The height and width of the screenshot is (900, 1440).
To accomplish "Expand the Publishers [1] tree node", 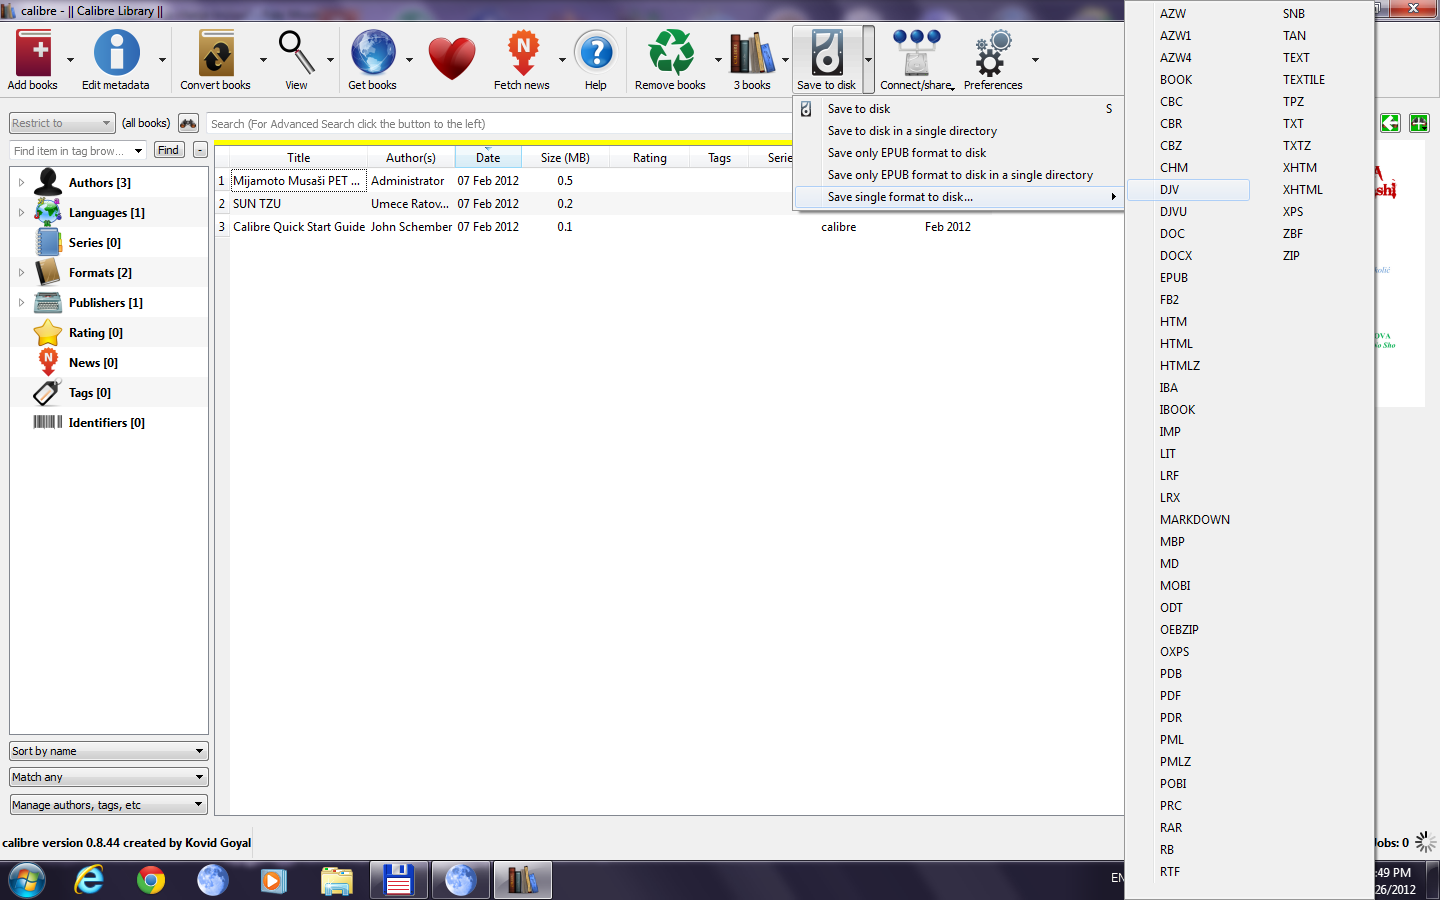I will pyautogui.click(x=21, y=303).
